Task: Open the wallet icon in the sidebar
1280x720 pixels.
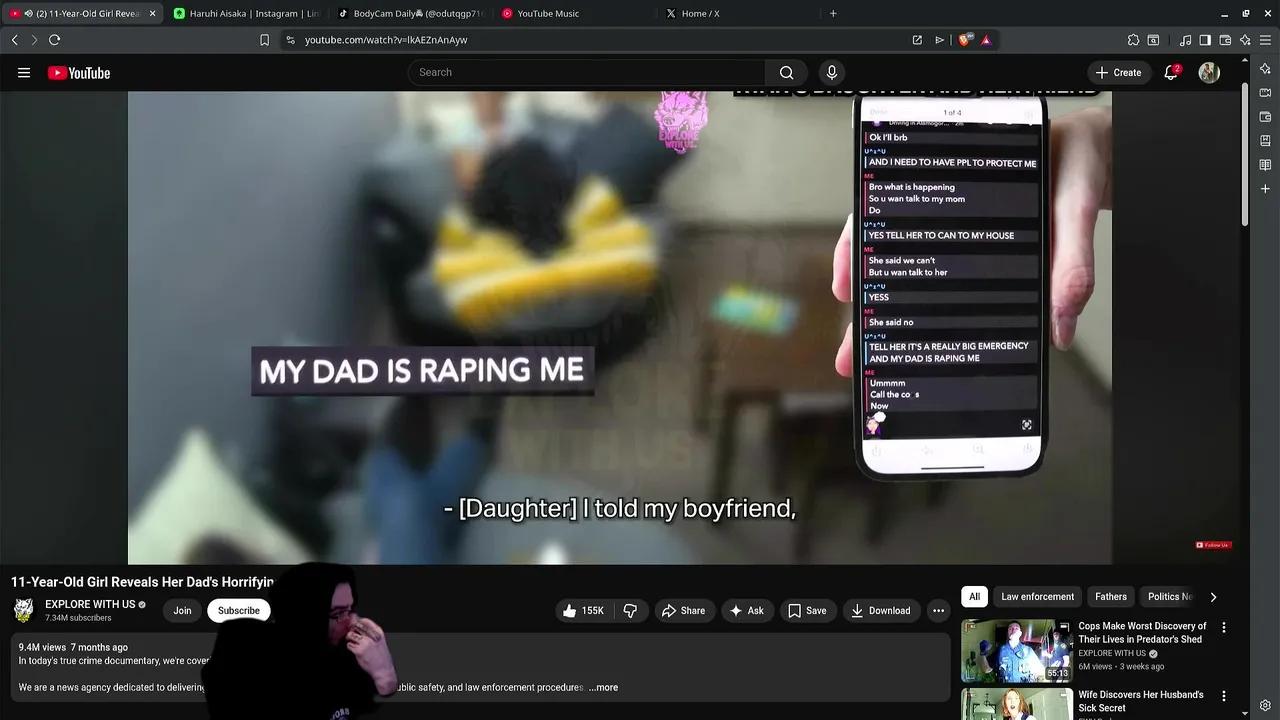Action: (x=1266, y=117)
